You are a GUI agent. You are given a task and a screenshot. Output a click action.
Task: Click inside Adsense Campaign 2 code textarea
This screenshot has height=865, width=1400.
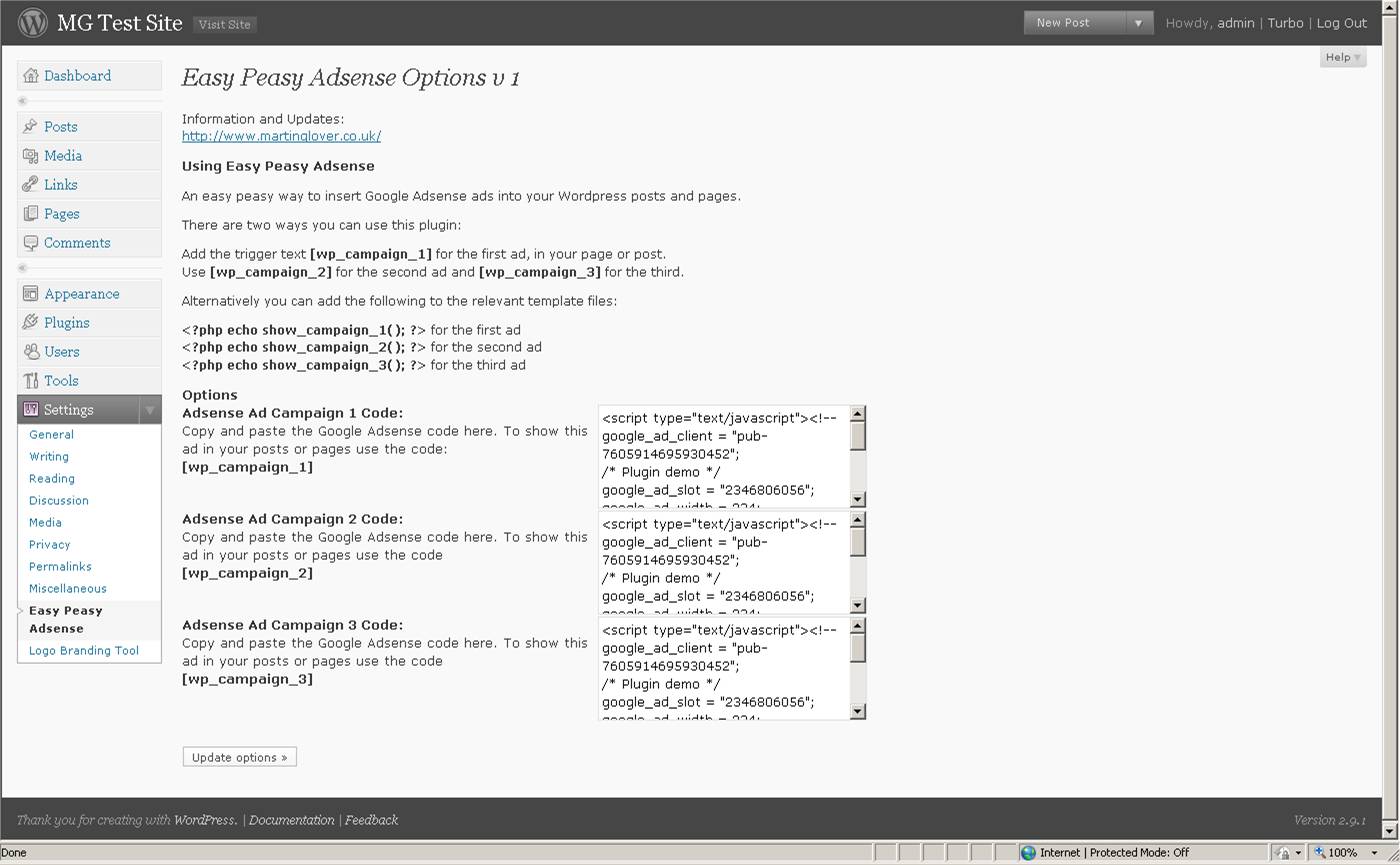[723, 561]
